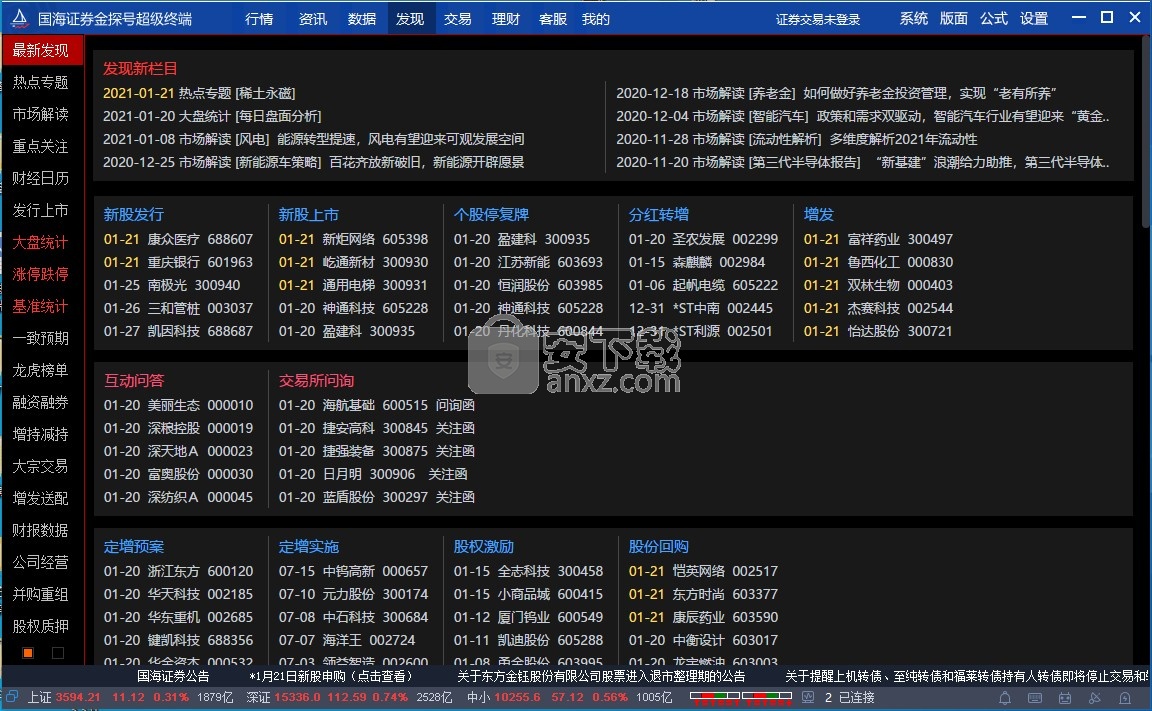The image size is (1152, 711).
Task: Open the robot assistant icon in the status bar
Action: 1065,698
